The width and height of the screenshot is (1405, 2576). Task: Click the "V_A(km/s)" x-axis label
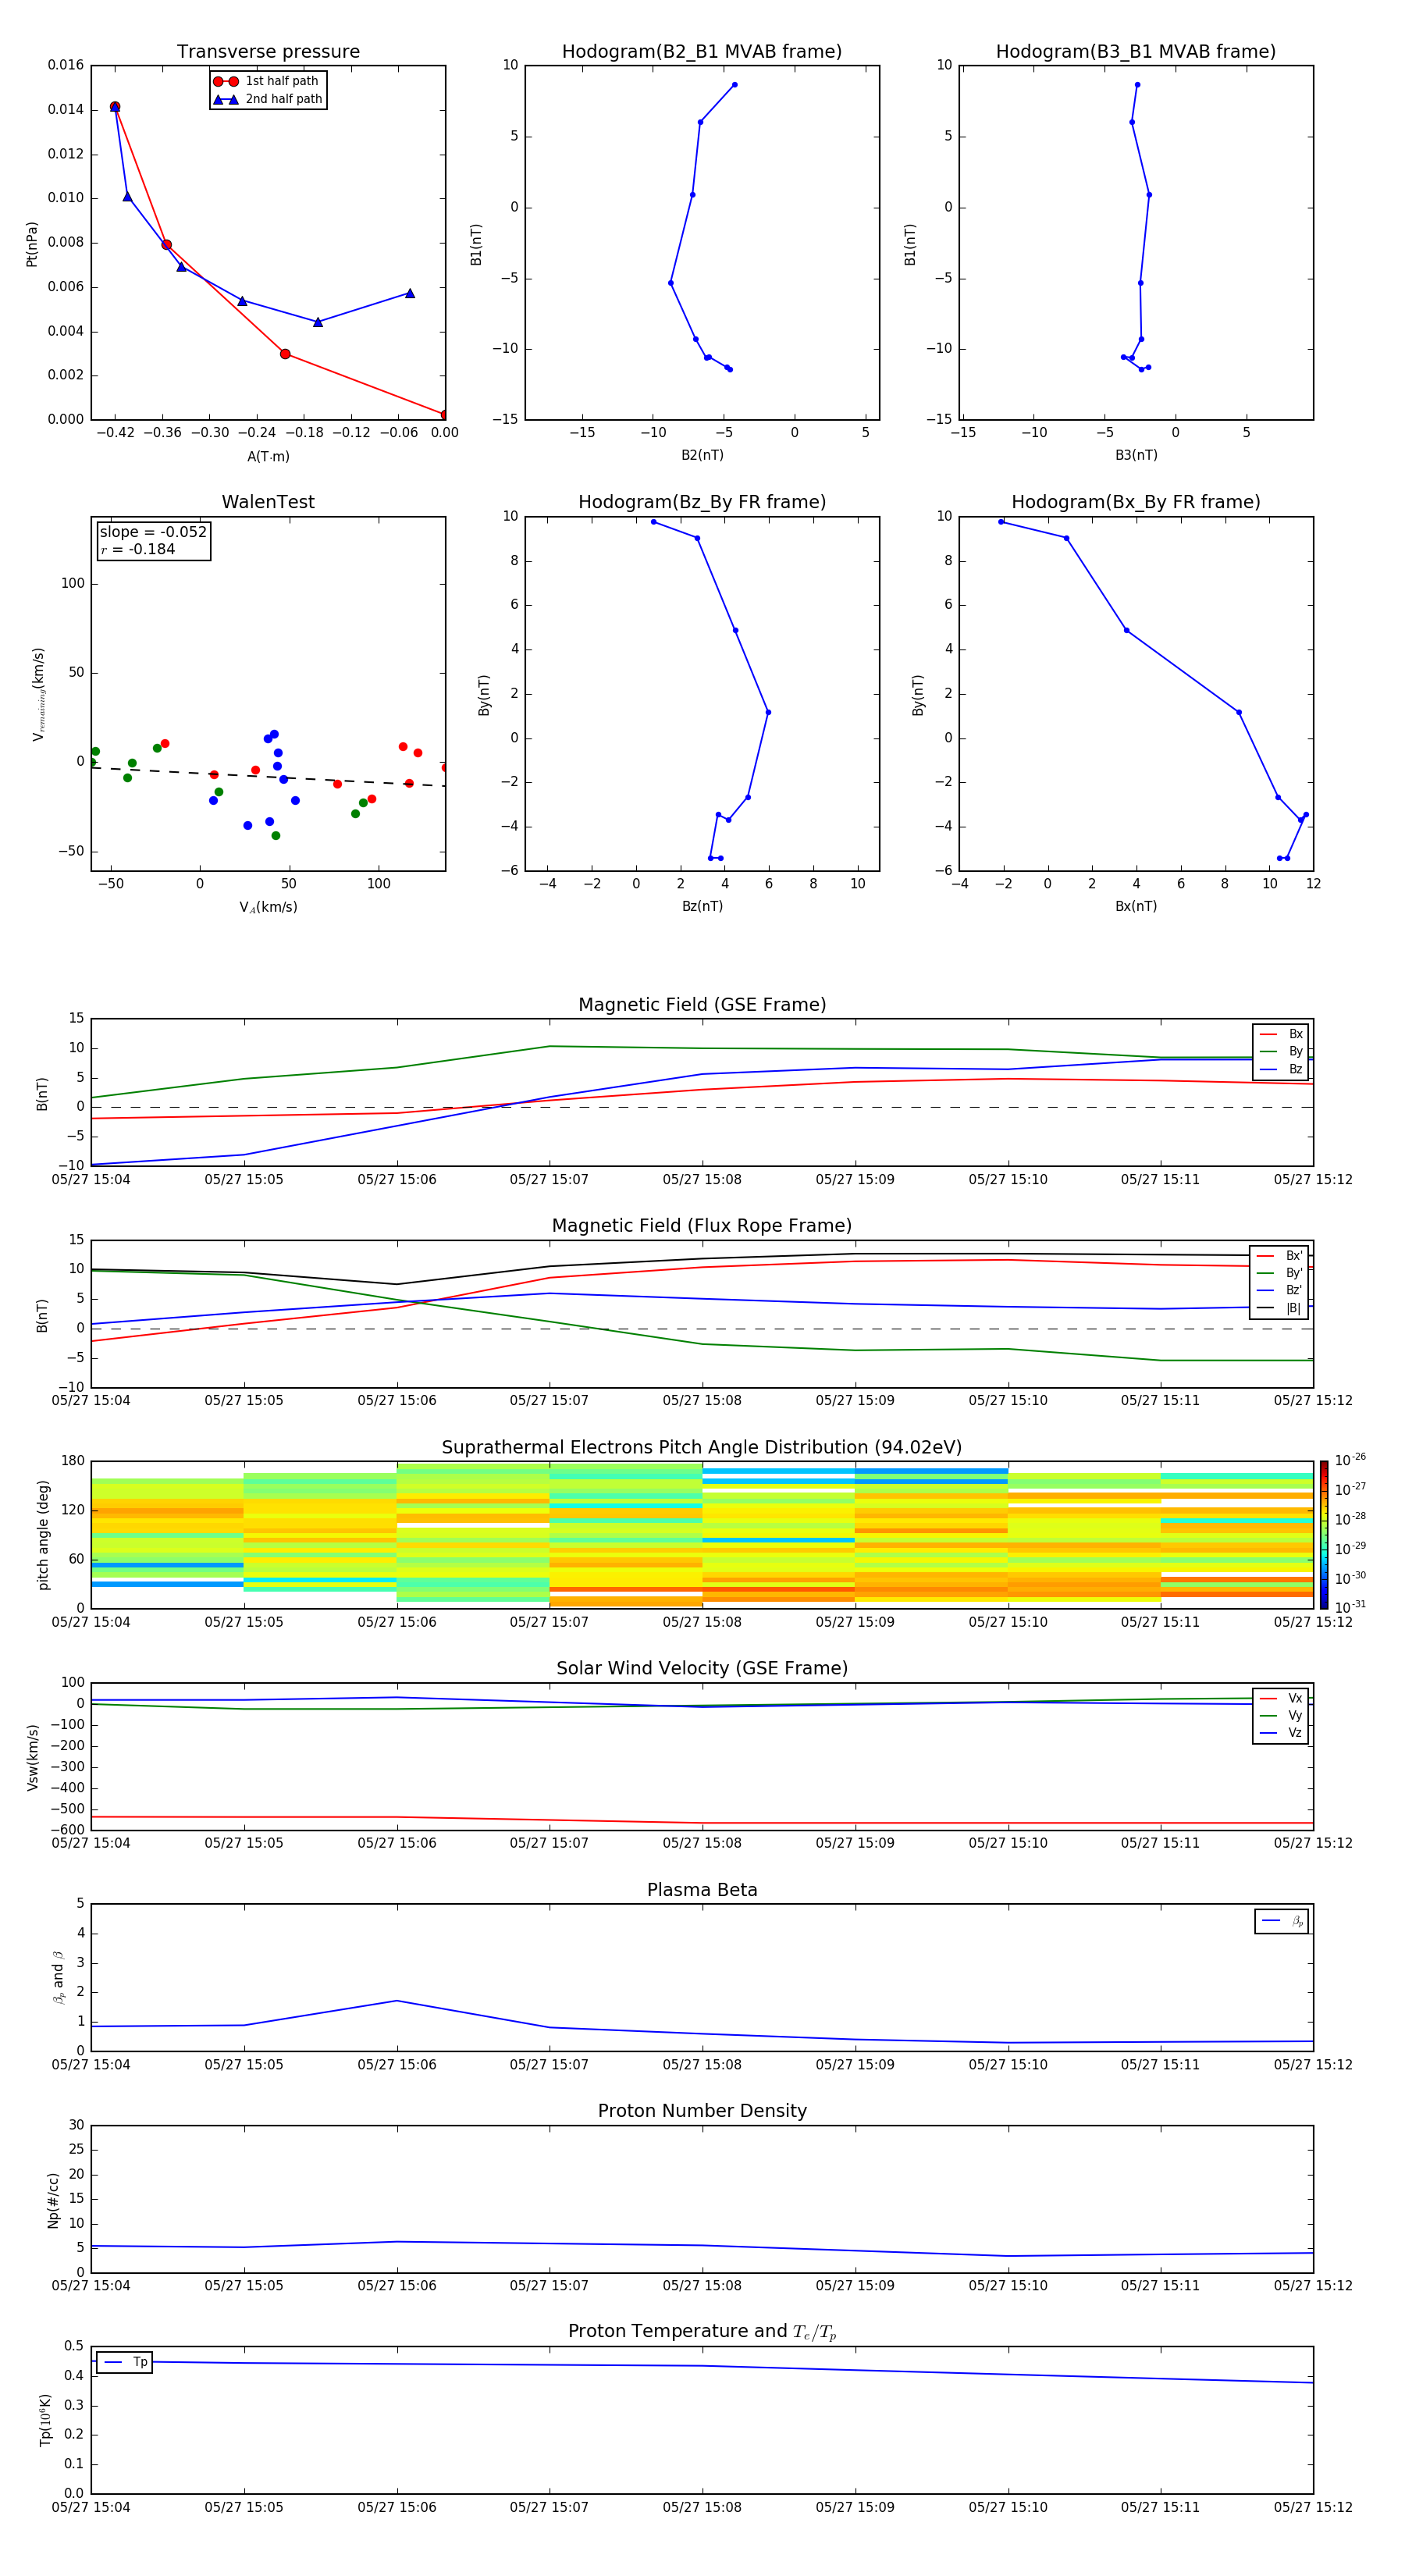pos(268,908)
